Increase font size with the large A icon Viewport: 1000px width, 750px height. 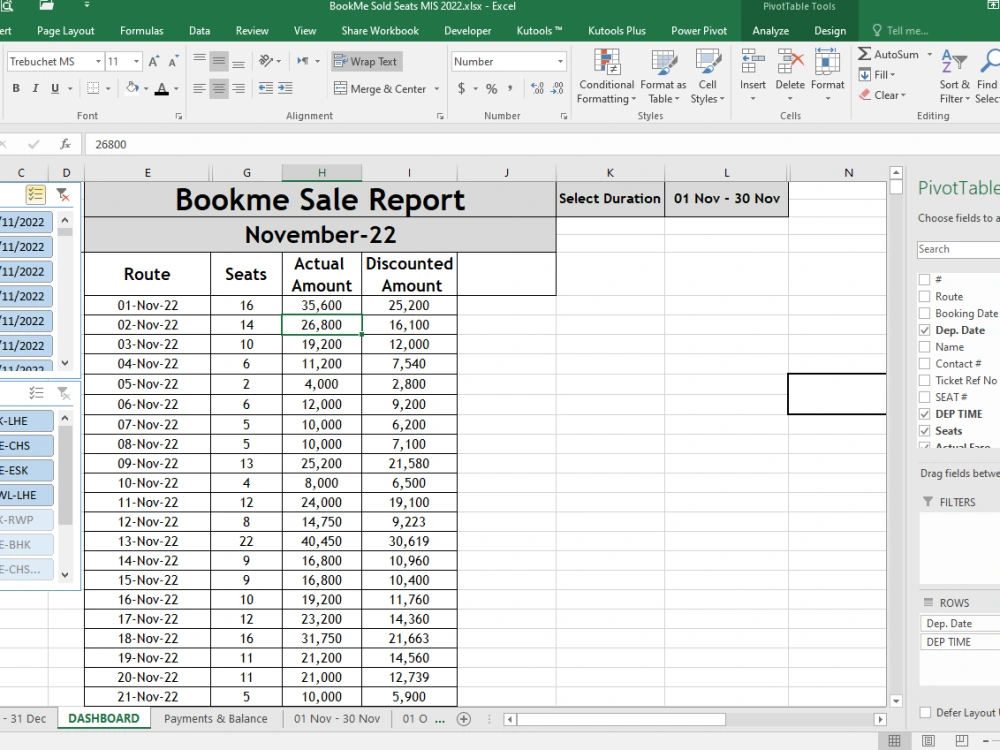click(x=153, y=61)
